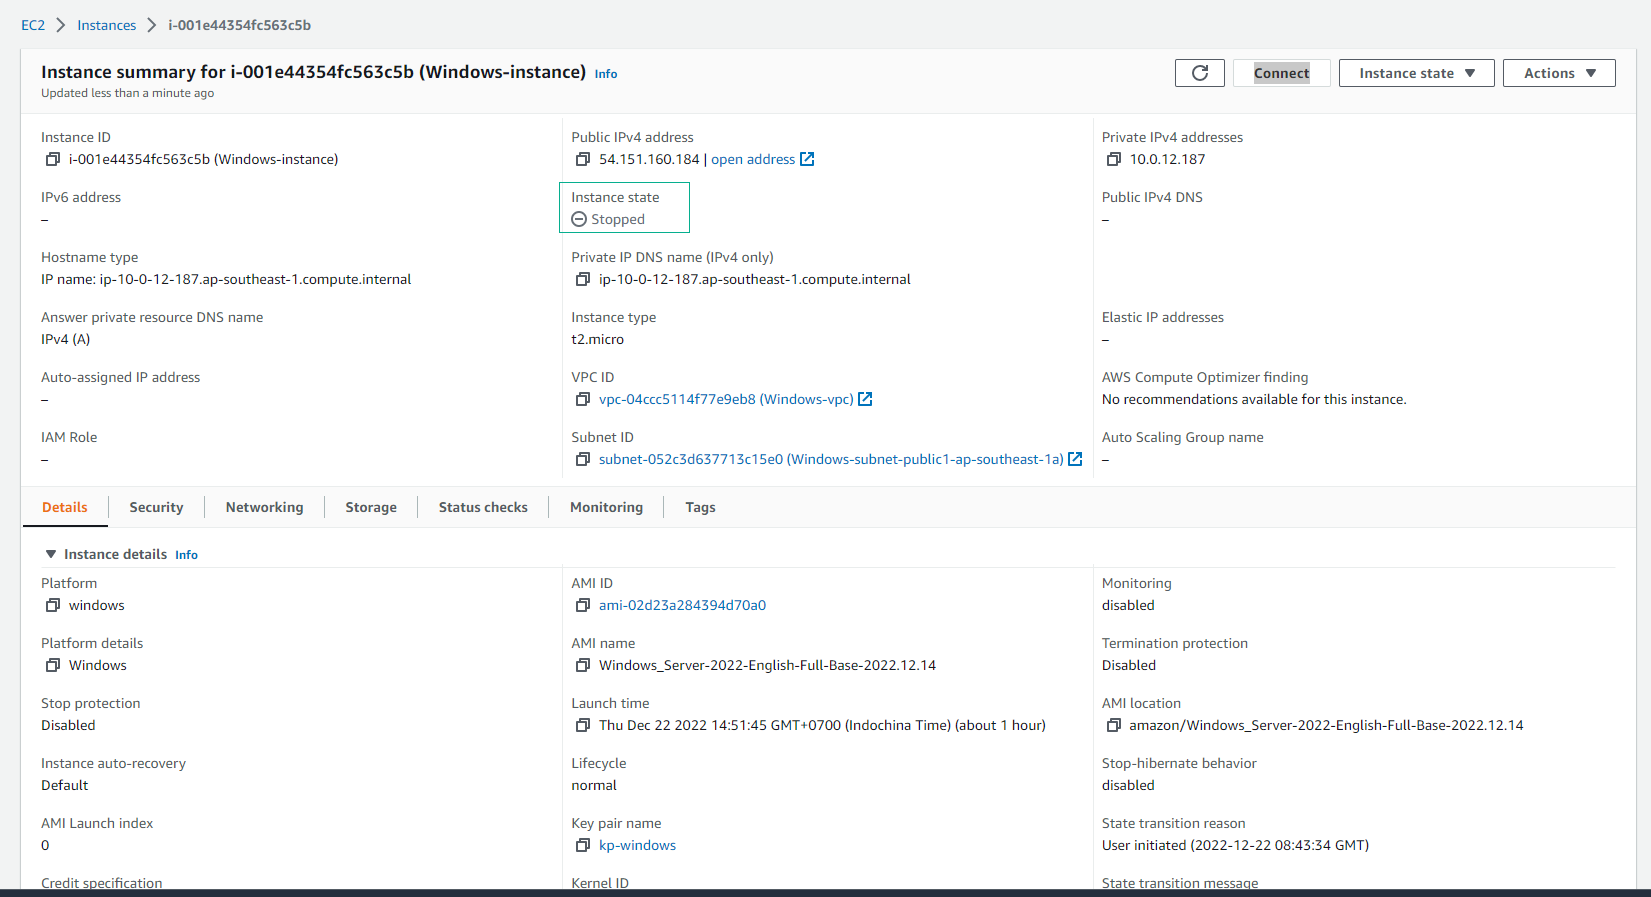
Task: Open the ami-02d23a284394d70a0 link
Action: (x=682, y=605)
